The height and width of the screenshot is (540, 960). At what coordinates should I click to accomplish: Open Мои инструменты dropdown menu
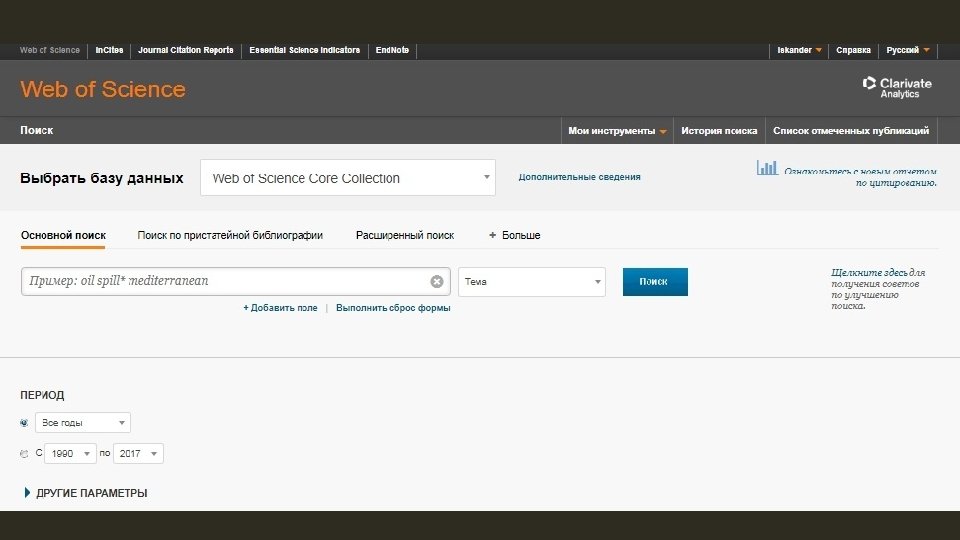[x=617, y=130]
